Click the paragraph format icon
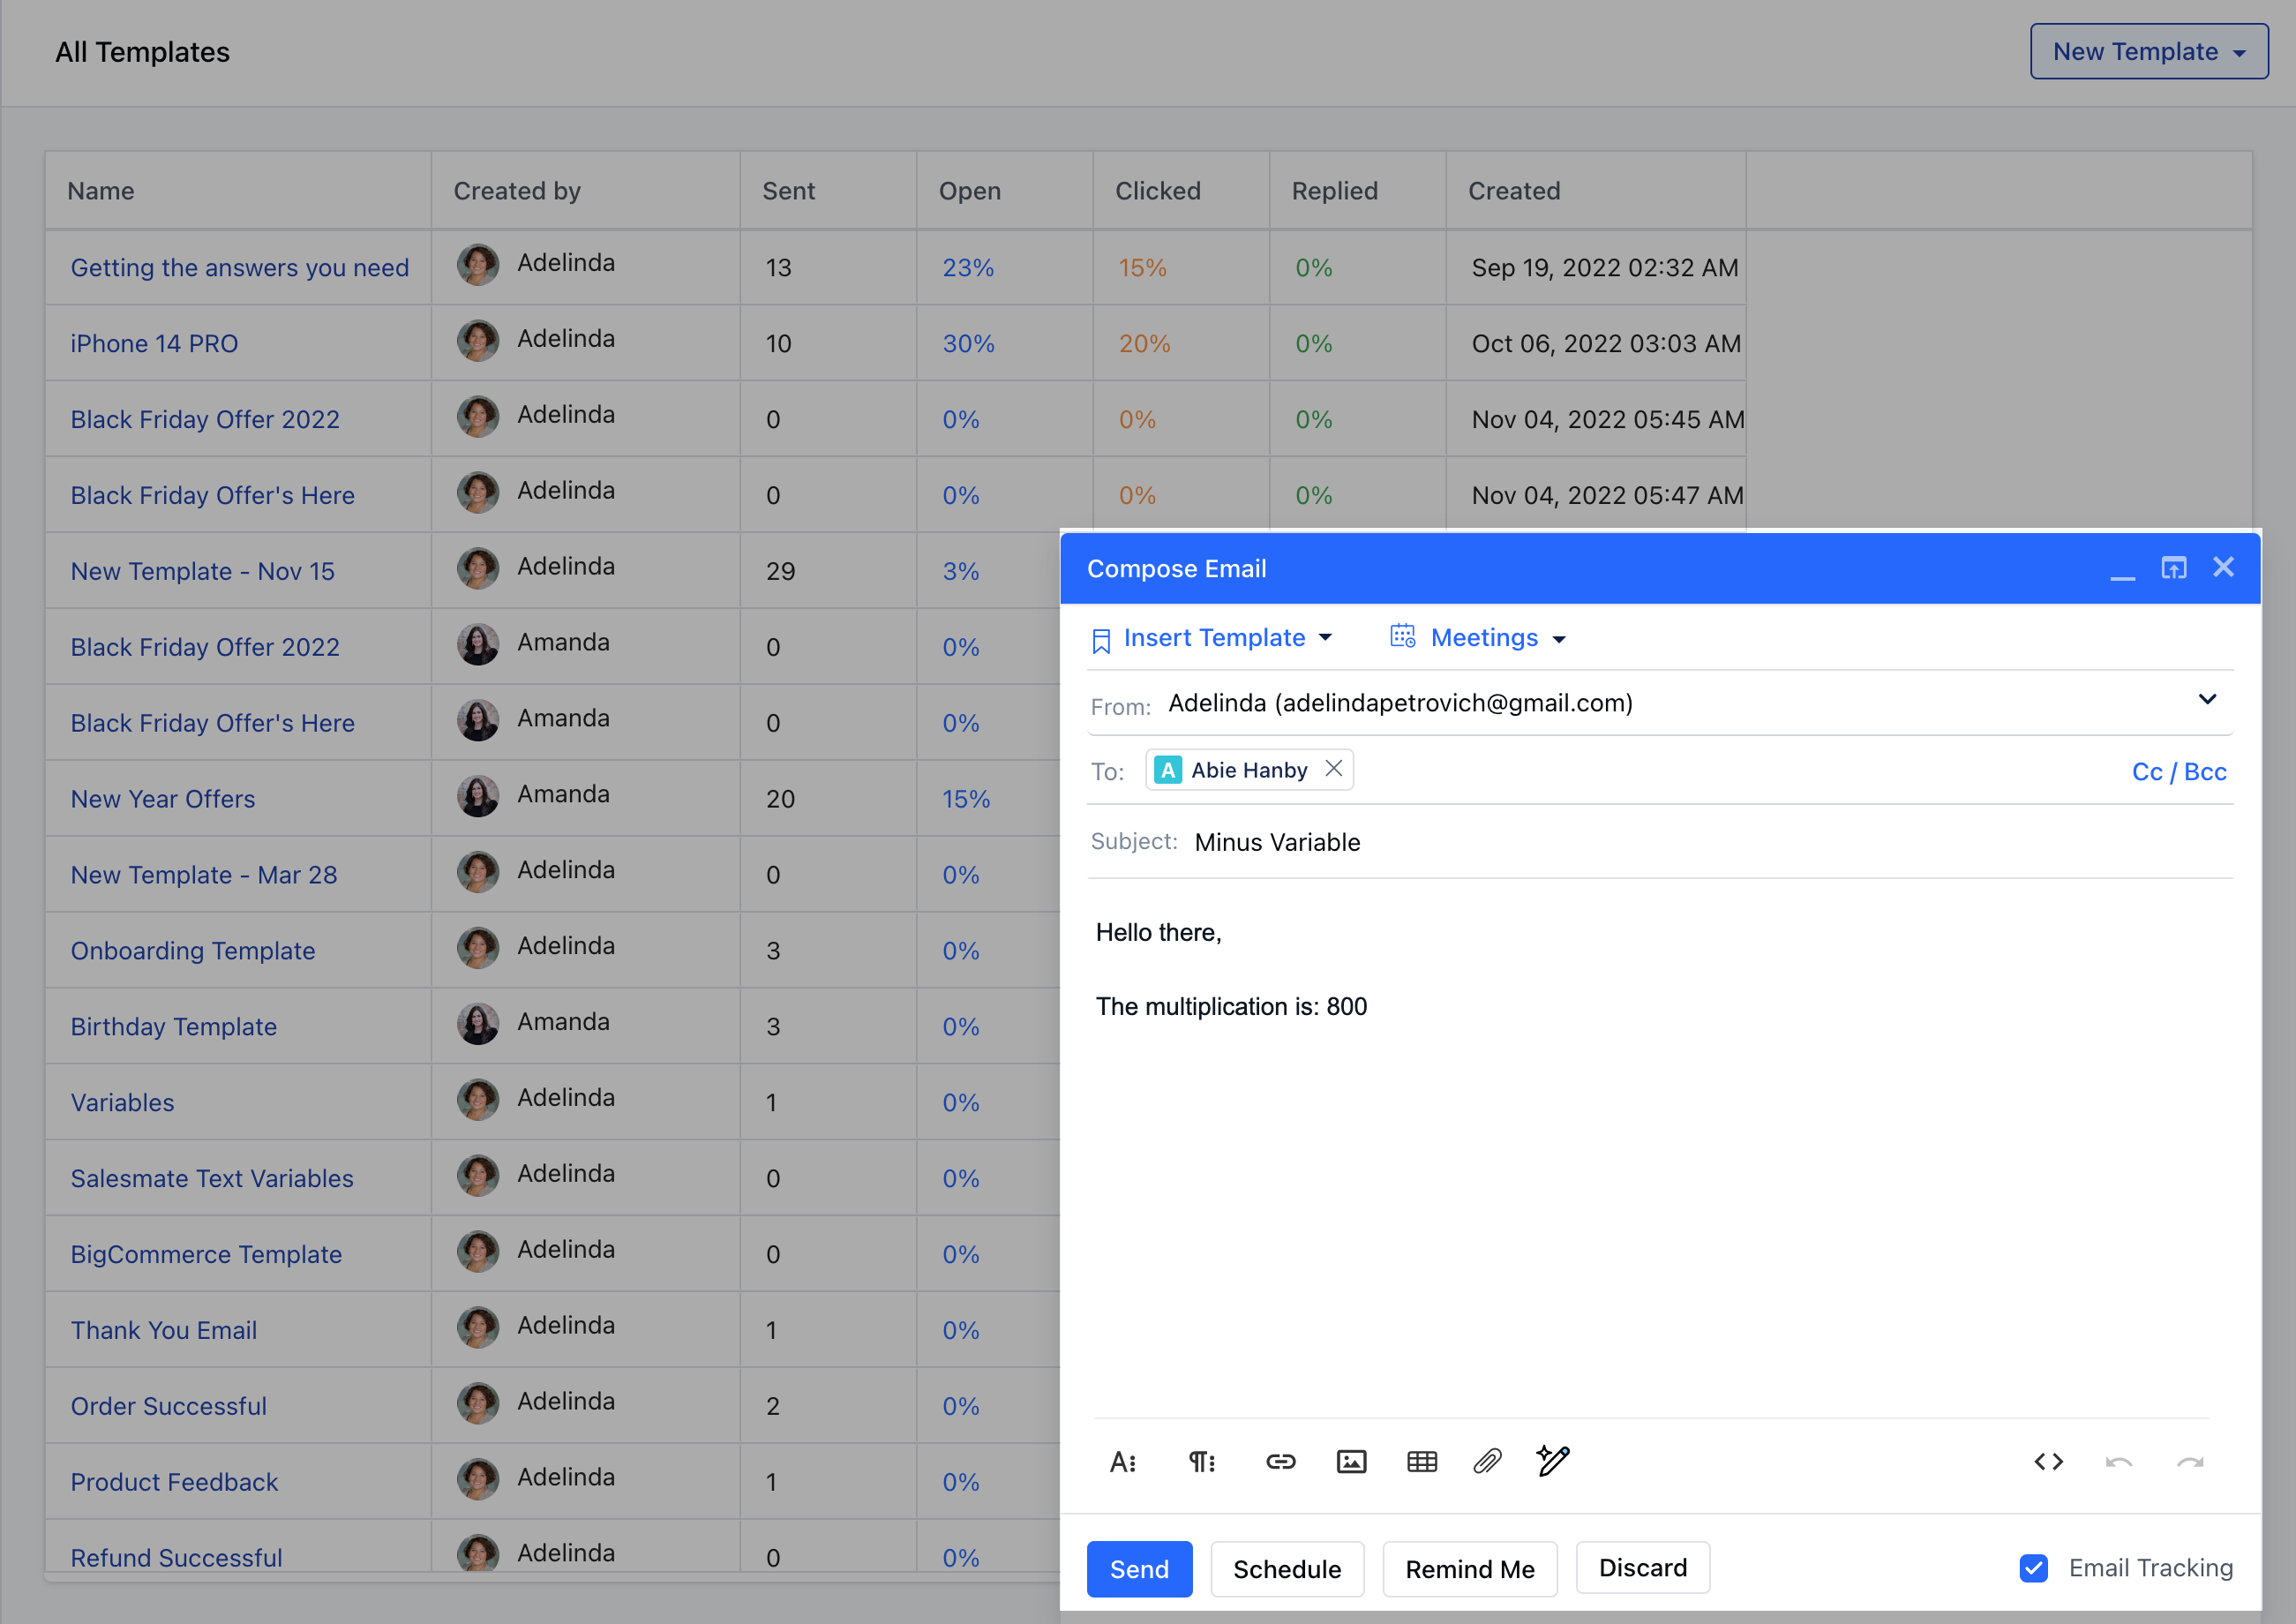2296x1624 pixels. 1201,1462
